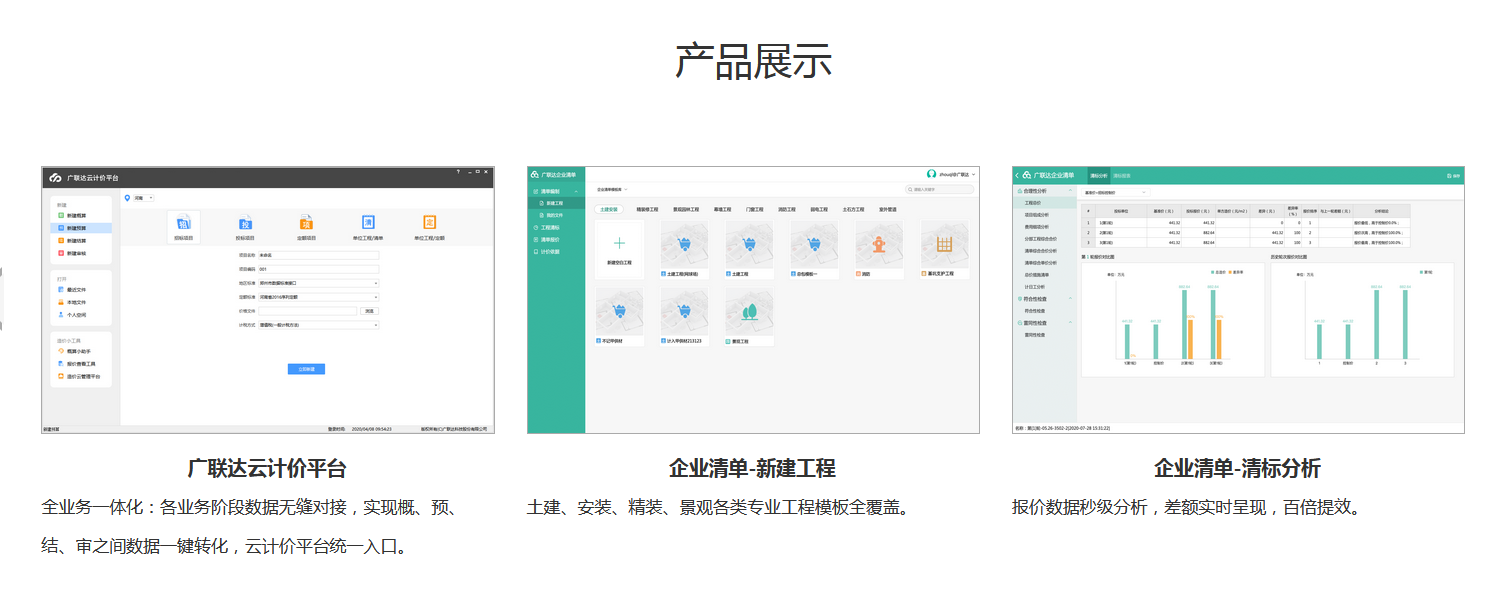This screenshot has width=1499, height=606.
Task: Collapse the 符合性检查 tree group
Action: click(1071, 298)
